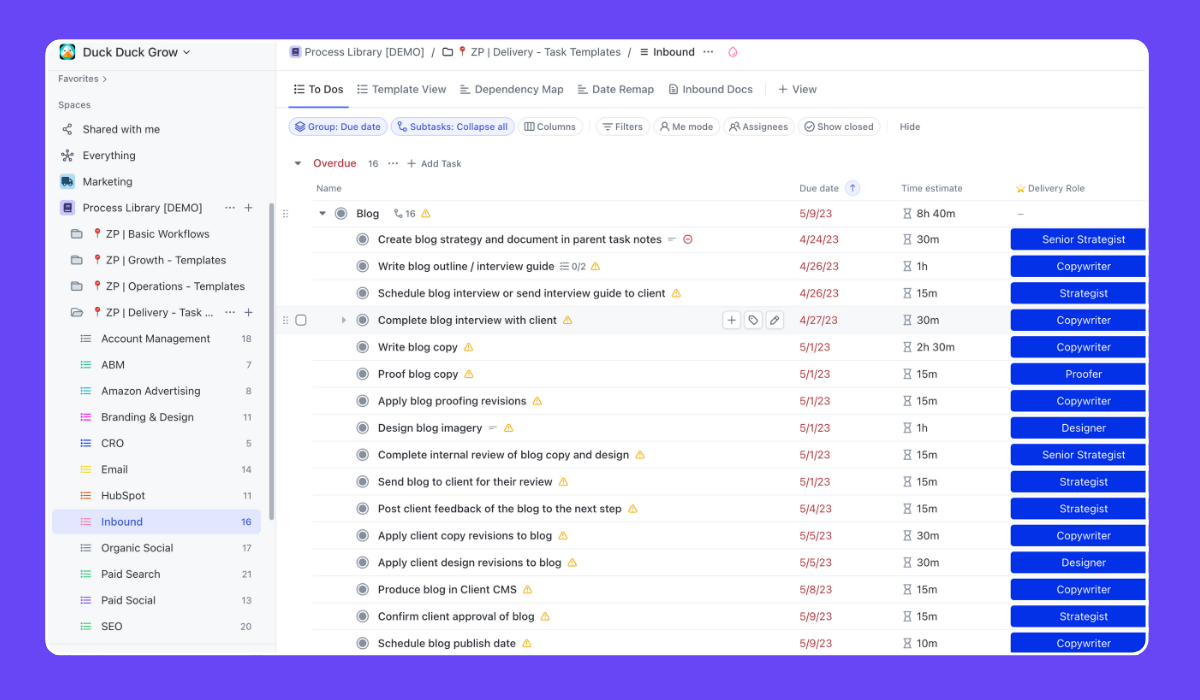The height and width of the screenshot is (700, 1200).
Task: Click the tag icon on Complete blog interview row
Action: (753, 320)
